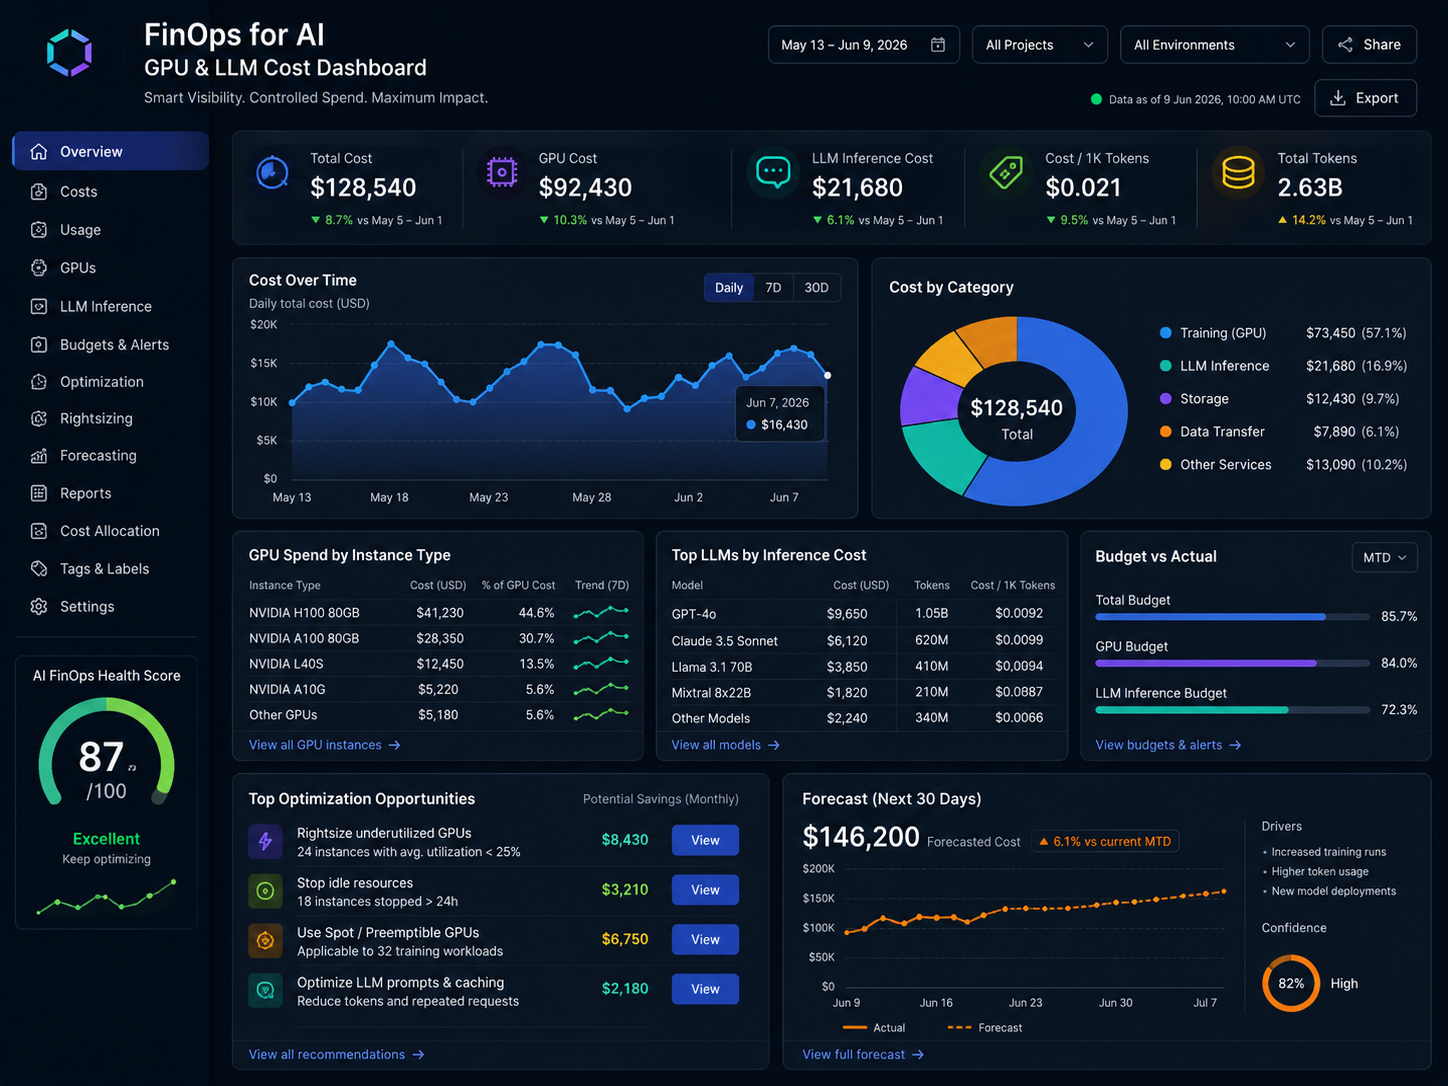Open Overview via its home icon
This screenshot has width=1448, height=1086.
point(39,152)
